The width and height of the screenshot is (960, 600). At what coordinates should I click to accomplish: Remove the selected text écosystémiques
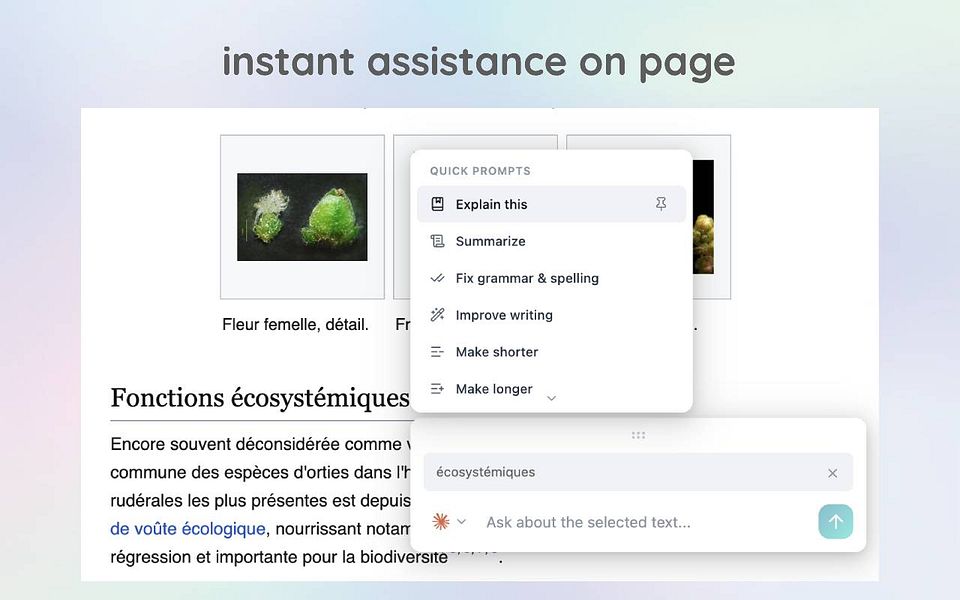(832, 473)
